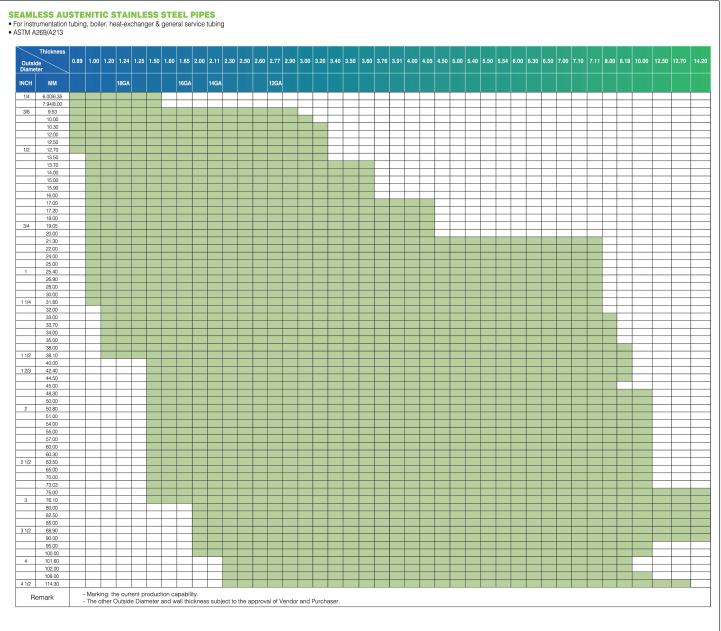Select the 76.10 mm diameter row
The height and width of the screenshot is (631, 721).
pos(53,499)
